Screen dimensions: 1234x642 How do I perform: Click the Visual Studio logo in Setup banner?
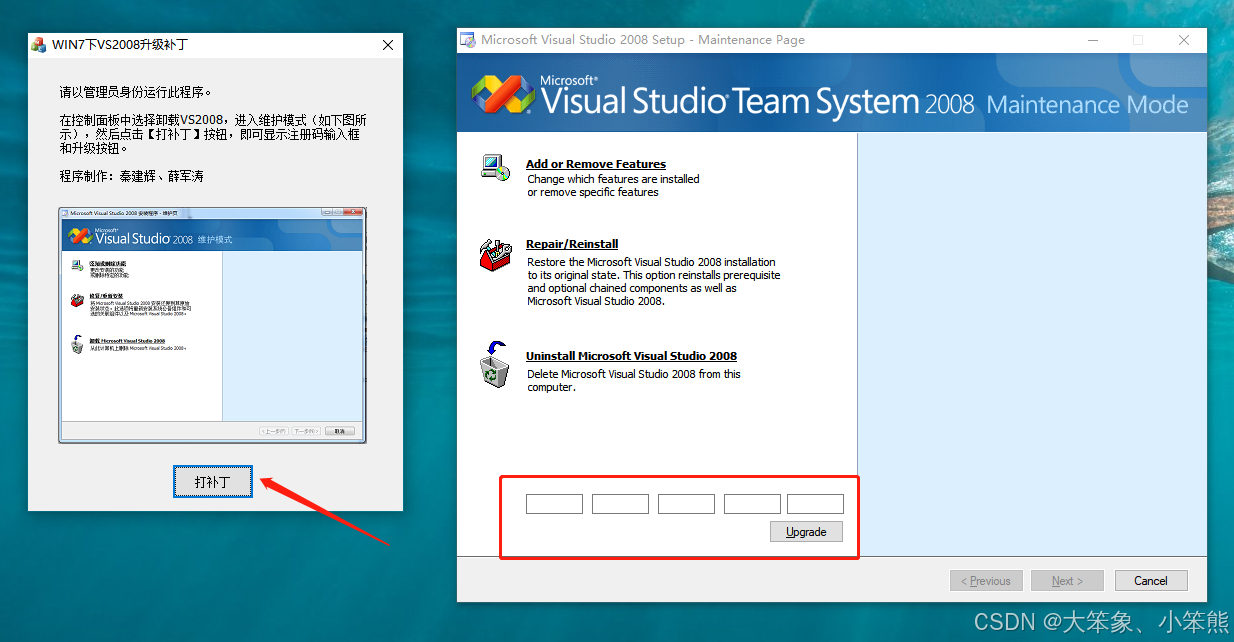[x=504, y=94]
